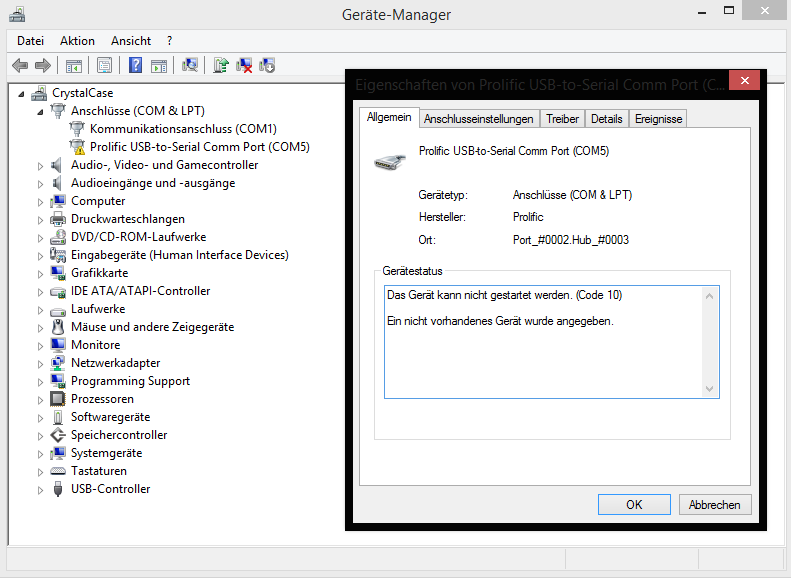Click the Prozessoren chip icon
The image size is (791, 578).
[58, 399]
